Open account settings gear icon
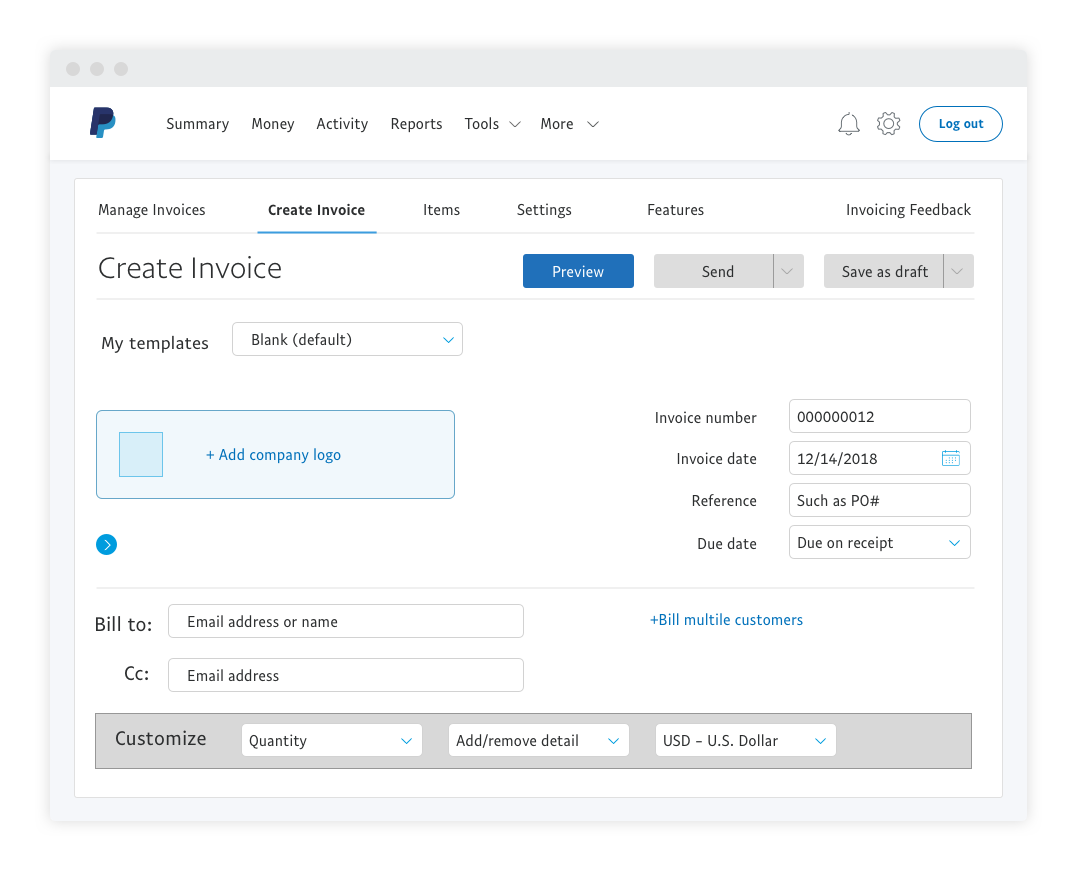 [x=888, y=124]
